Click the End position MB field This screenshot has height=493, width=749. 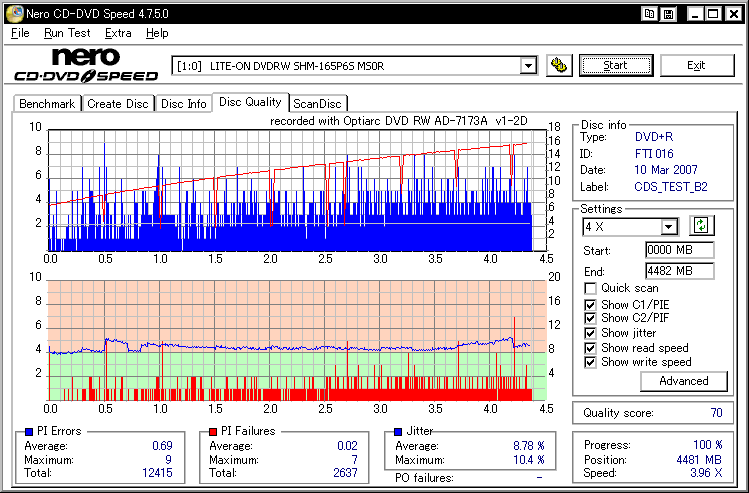[679, 271]
